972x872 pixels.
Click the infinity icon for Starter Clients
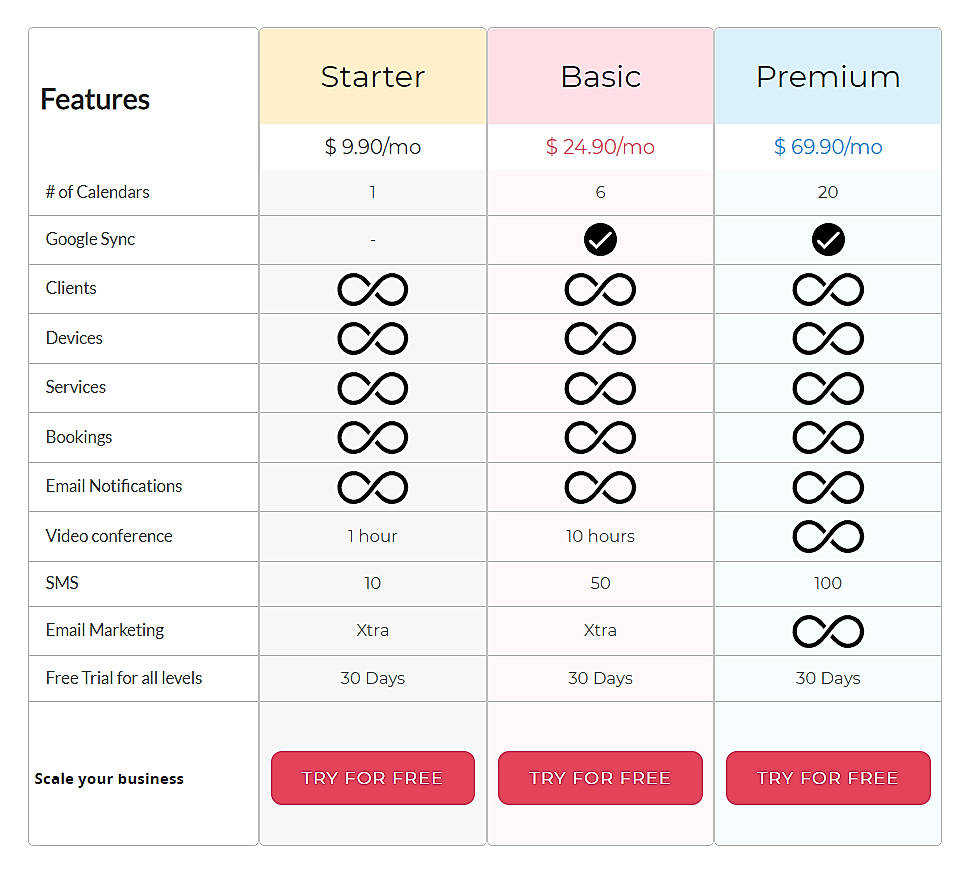click(372, 289)
